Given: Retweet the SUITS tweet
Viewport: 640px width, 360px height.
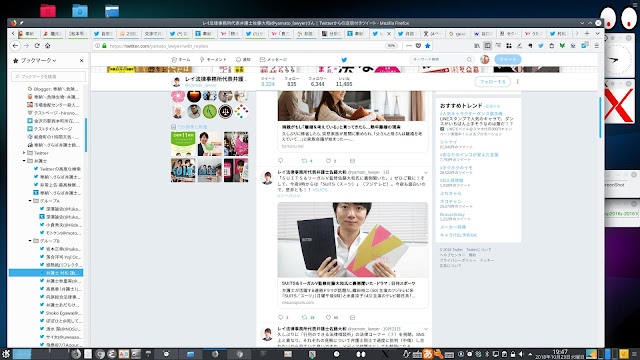Looking at the screenshot, I should pyautogui.click(x=304, y=317).
